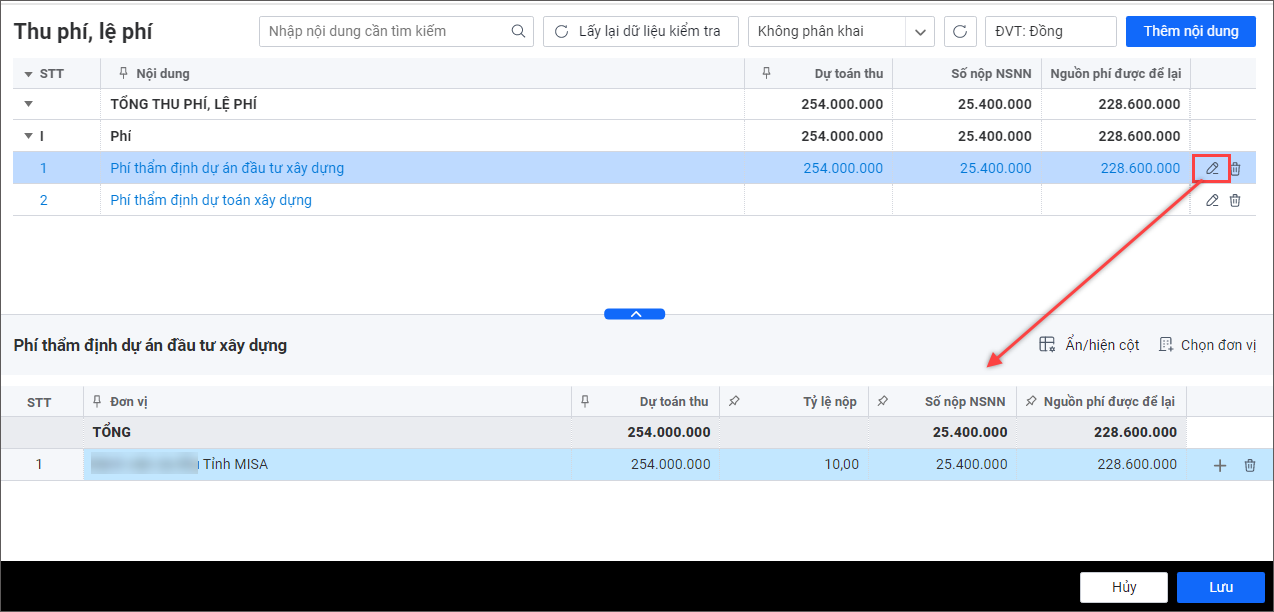The height and width of the screenshot is (612, 1274).
Task: Click the plus icon in Tỉnh MISA row
Action: [x=1219, y=465]
